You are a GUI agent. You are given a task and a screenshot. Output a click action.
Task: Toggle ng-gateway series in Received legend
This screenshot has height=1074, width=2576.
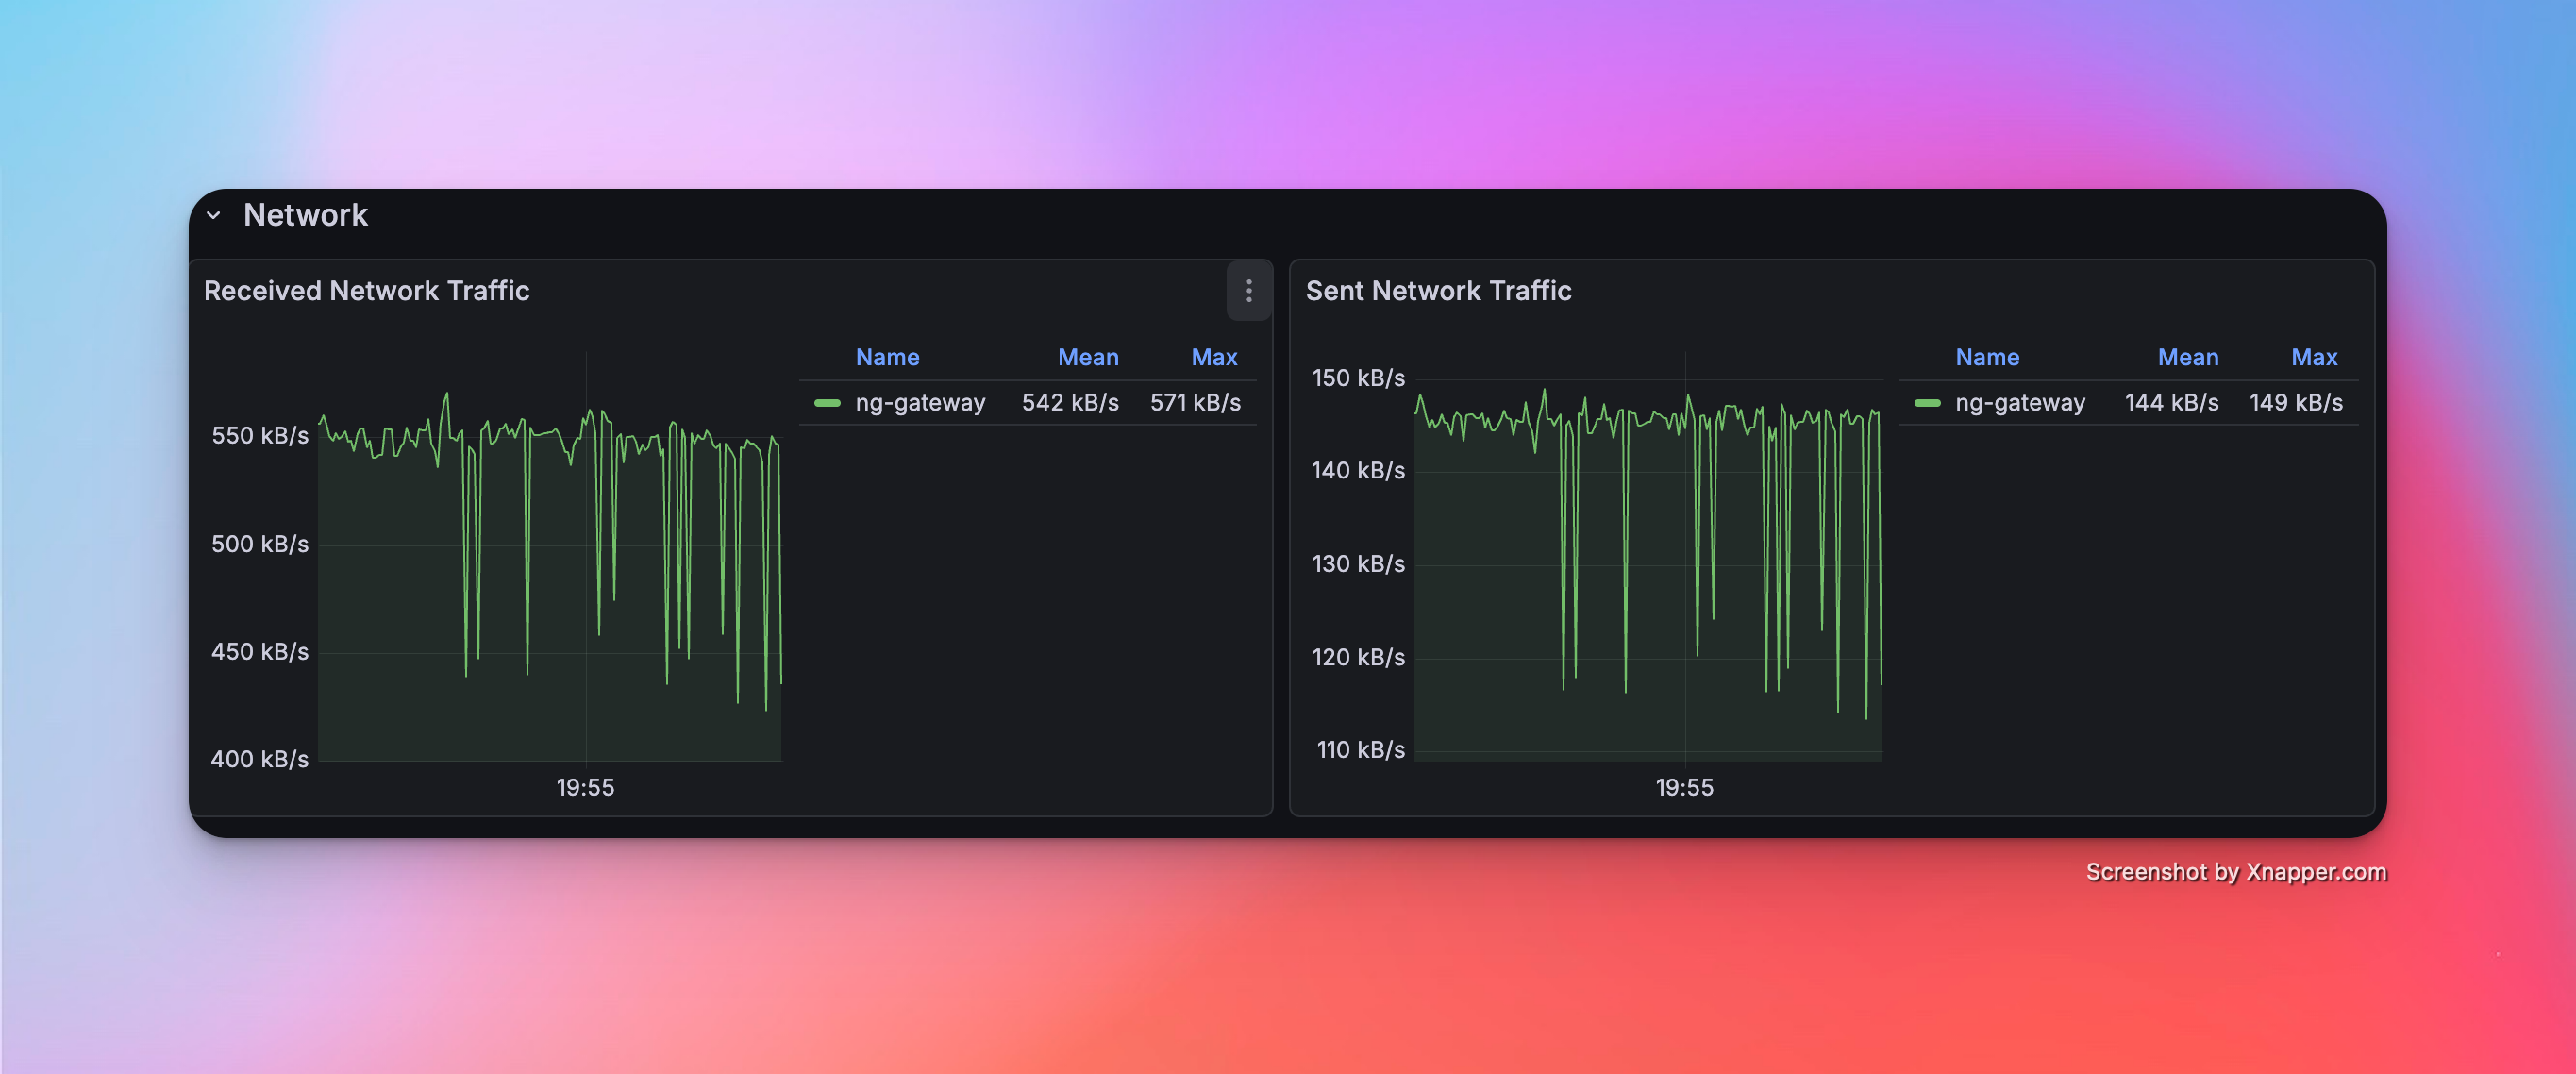coord(919,403)
